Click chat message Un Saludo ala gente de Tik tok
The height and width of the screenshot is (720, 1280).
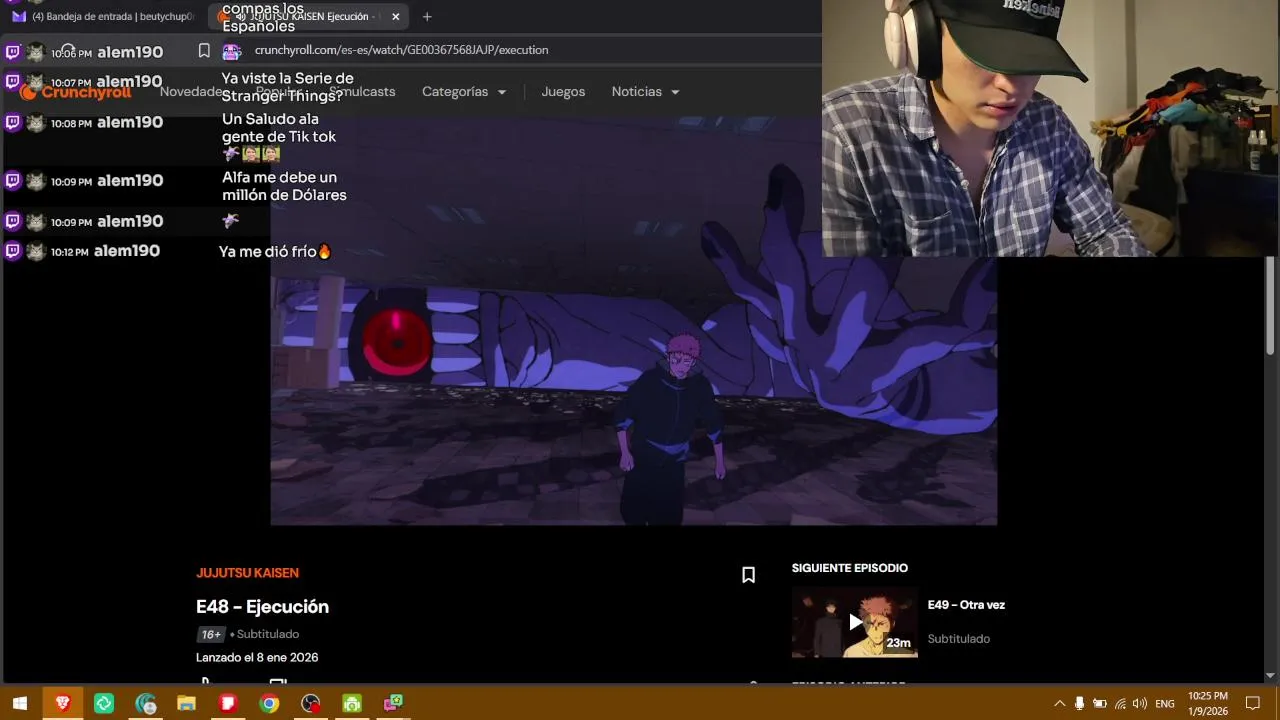click(x=279, y=136)
